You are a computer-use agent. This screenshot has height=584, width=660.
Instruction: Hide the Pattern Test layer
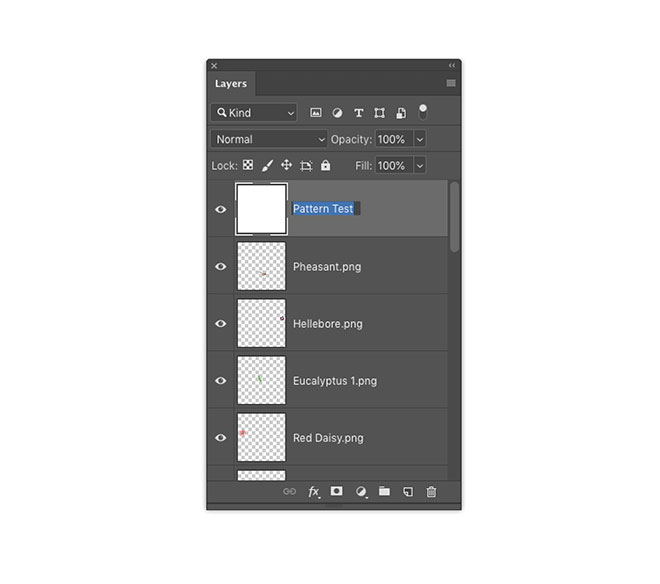tap(221, 209)
